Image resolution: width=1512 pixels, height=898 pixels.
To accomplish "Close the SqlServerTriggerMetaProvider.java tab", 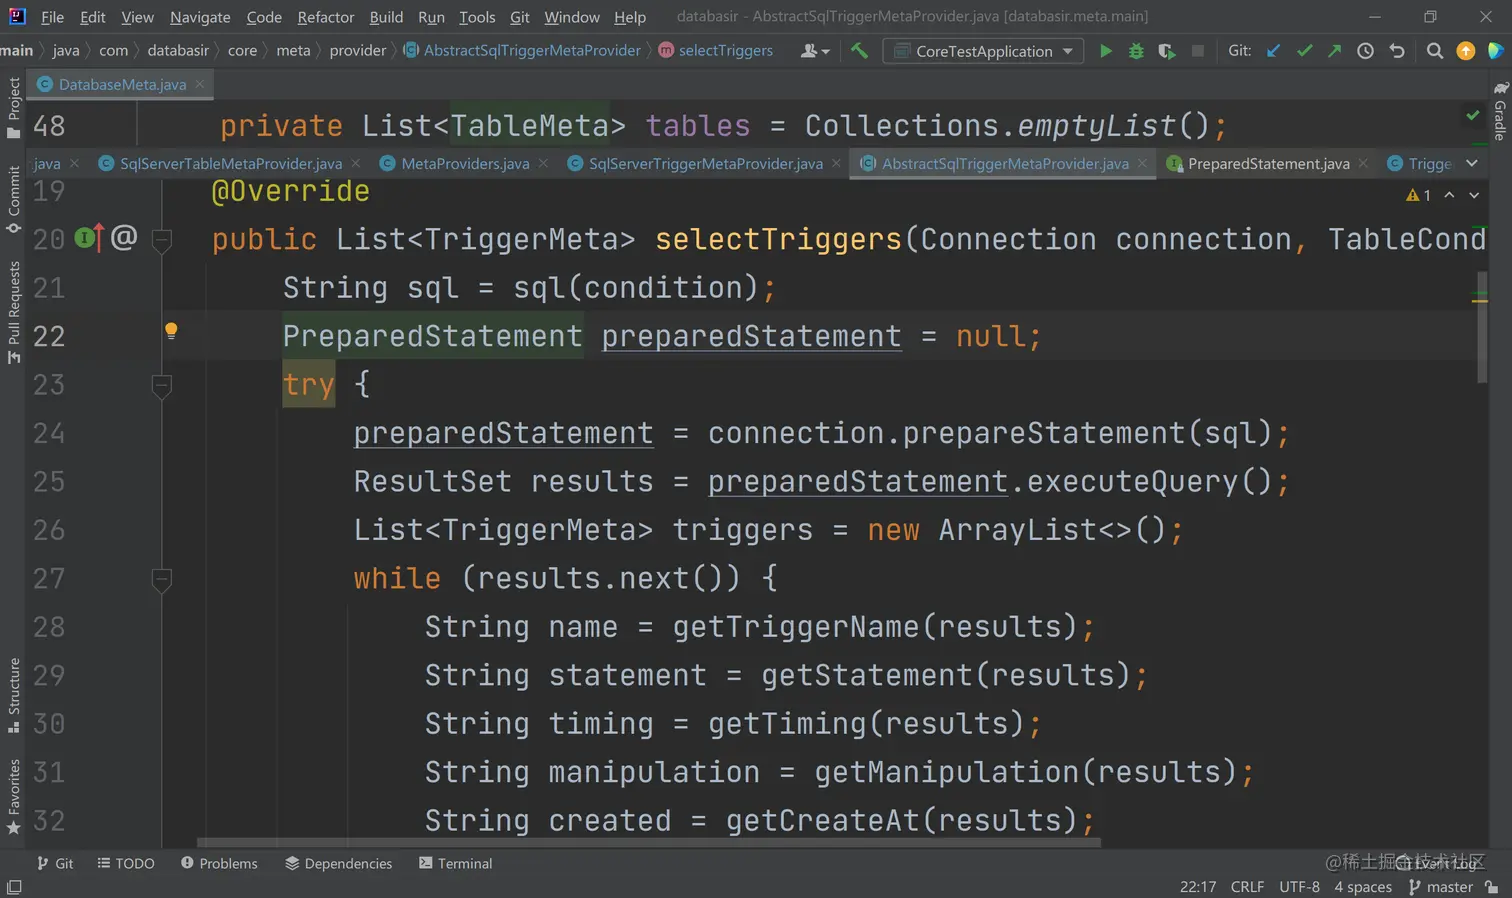I will pyautogui.click(x=836, y=163).
